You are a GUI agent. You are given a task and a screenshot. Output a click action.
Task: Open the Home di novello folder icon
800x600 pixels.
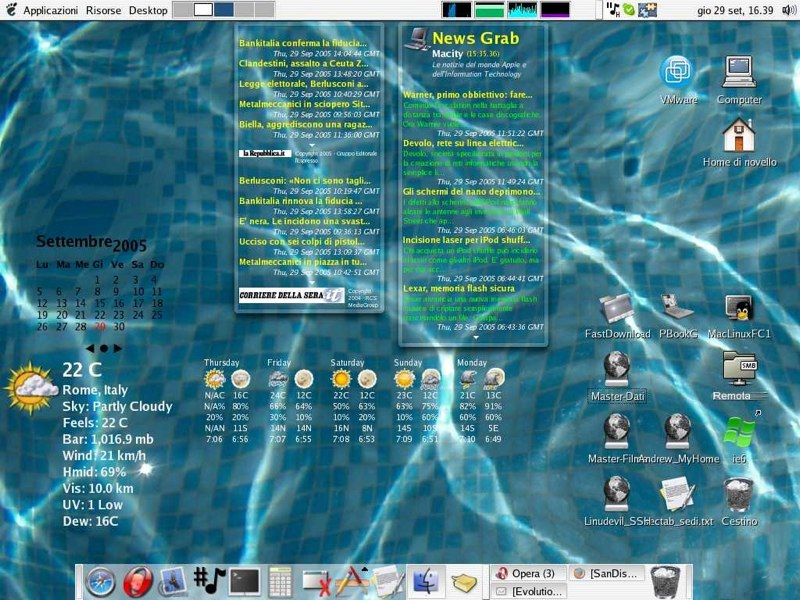739,135
